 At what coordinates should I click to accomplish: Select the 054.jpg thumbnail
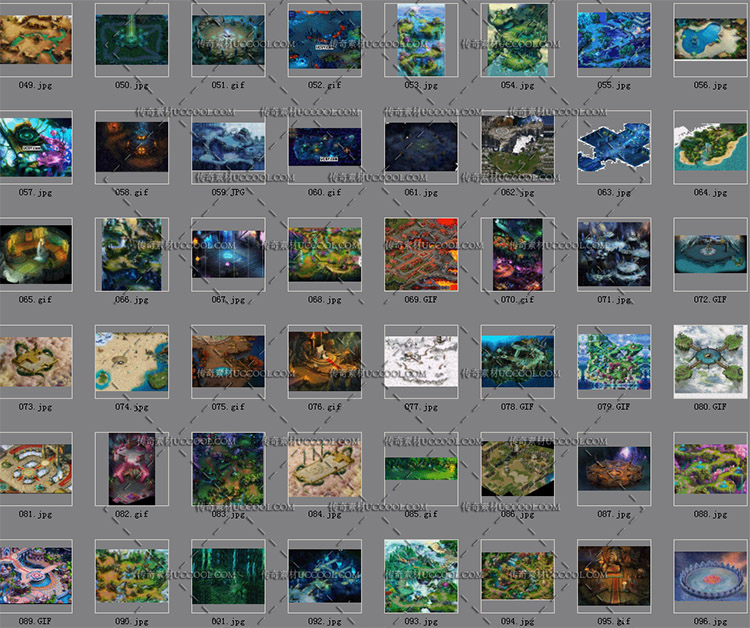[x=518, y=40]
